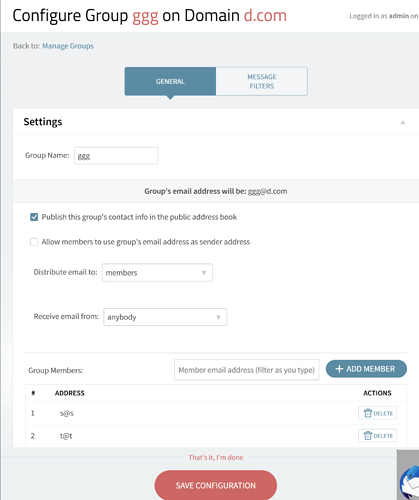Go back to Manage Groups link
Image resolution: width=419 pixels, height=500 pixels.
click(68, 46)
